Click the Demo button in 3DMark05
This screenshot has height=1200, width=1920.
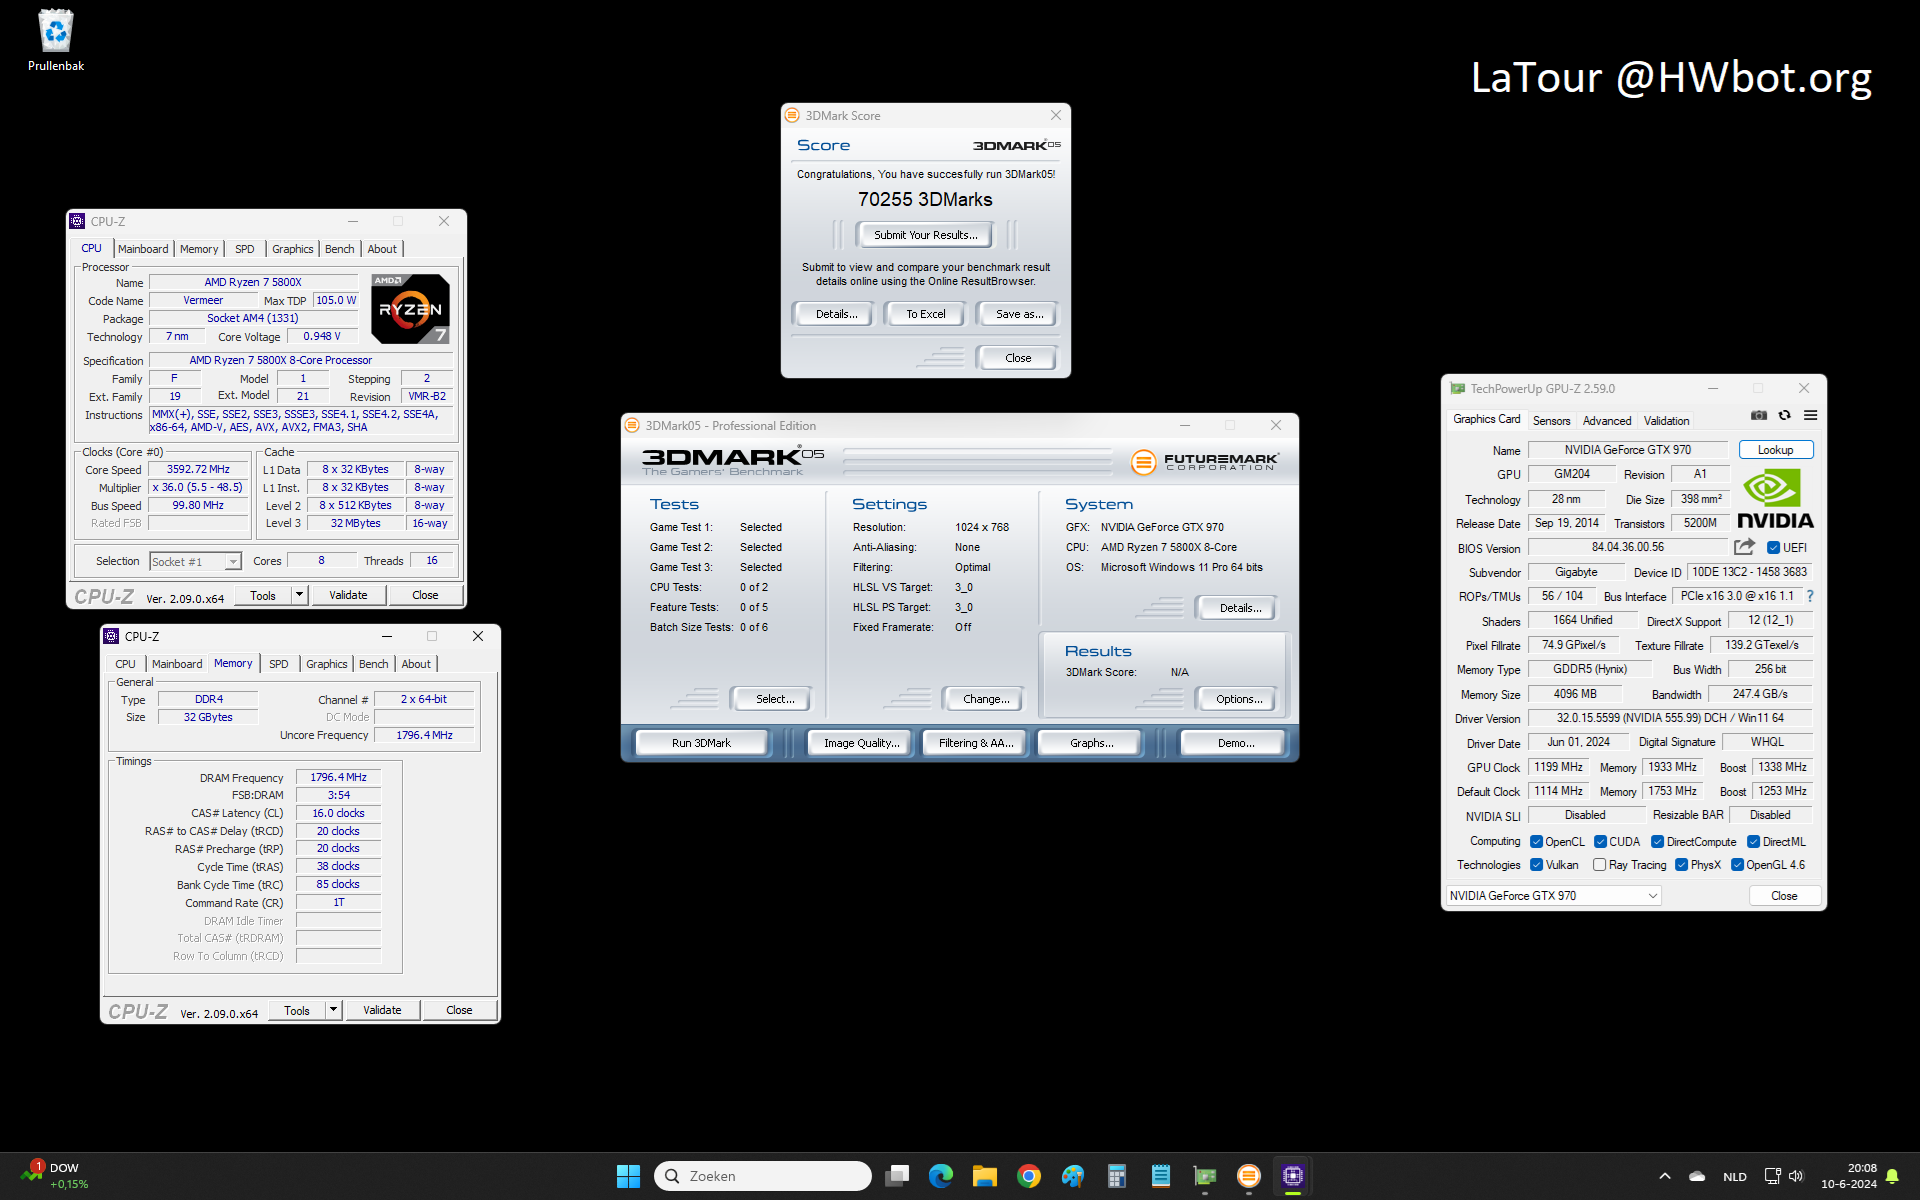1235,743
